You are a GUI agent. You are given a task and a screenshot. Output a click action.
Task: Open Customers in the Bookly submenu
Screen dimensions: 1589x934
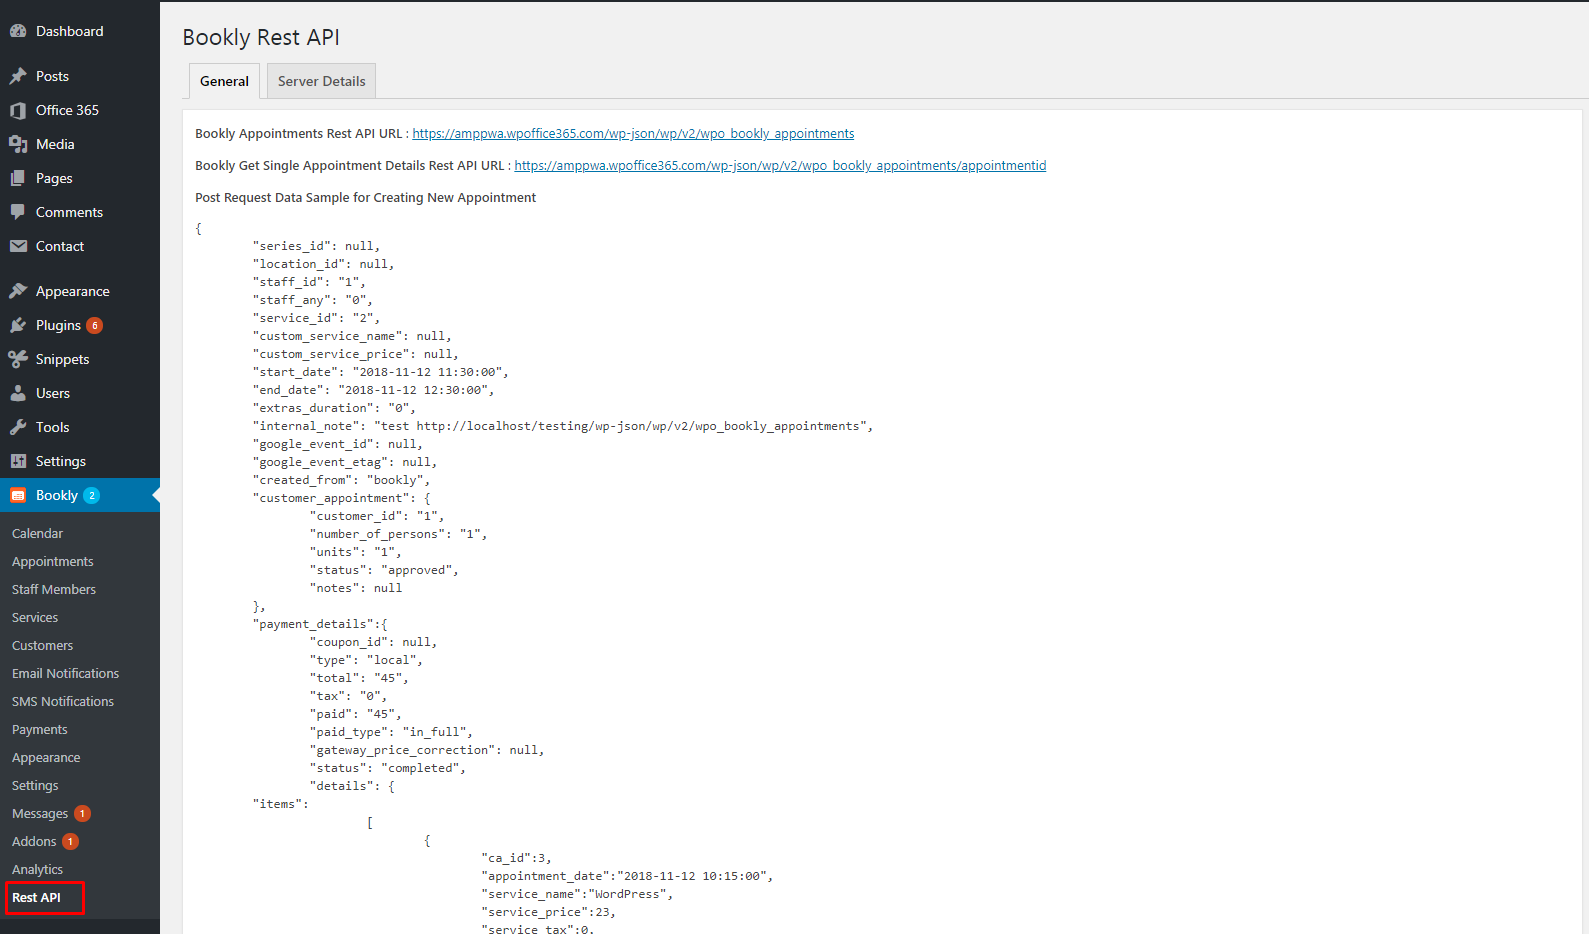43,646
